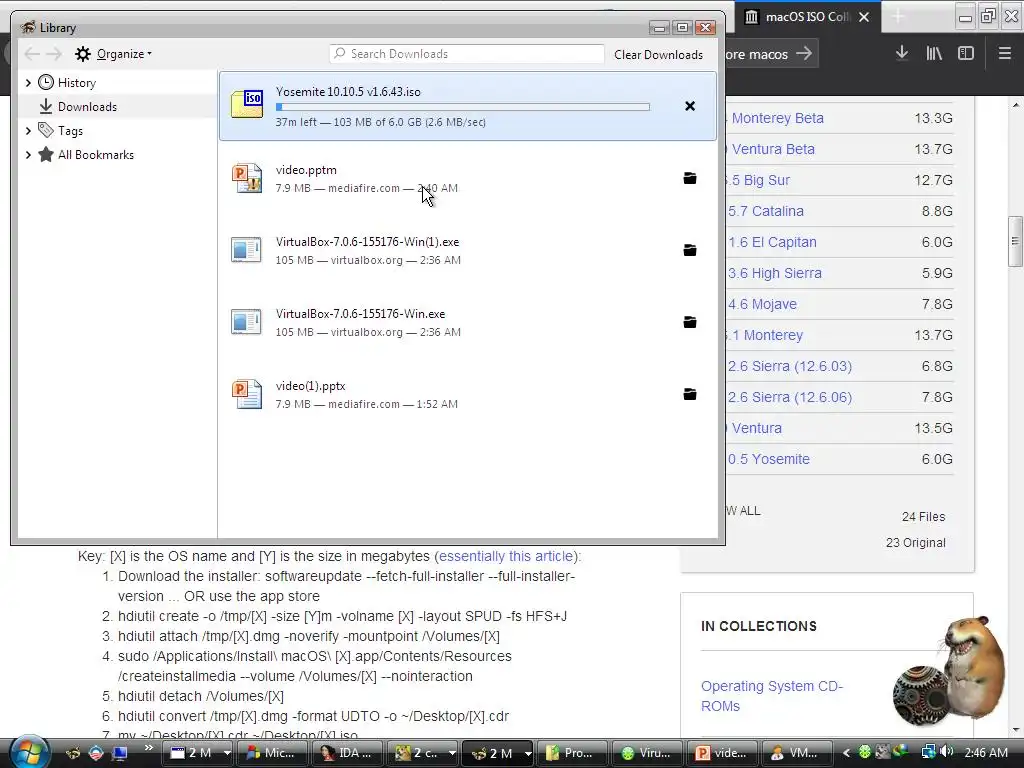
Task: Cancel the Yosemite ISO download
Action: tap(690, 106)
